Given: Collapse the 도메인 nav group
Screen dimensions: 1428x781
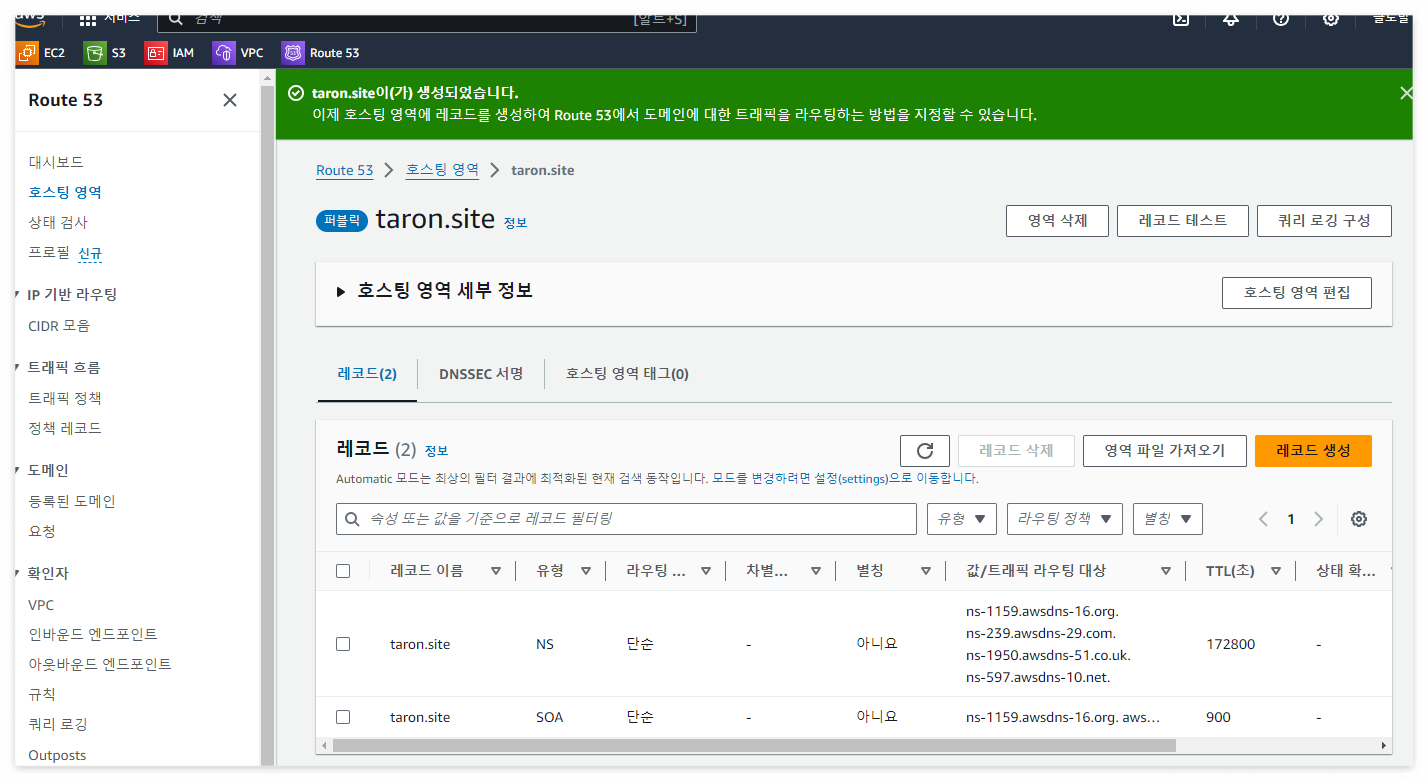Looking at the screenshot, I should click(x=19, y=470).
